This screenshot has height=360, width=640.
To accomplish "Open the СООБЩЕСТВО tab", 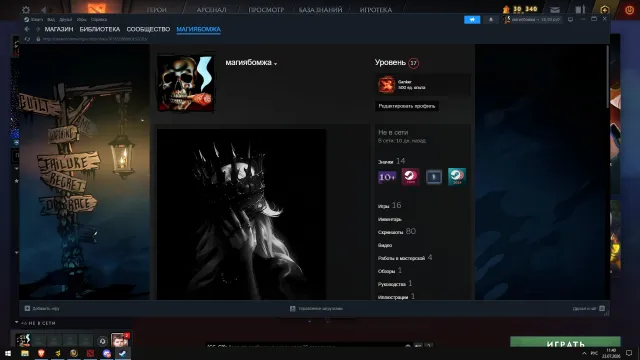I will pyautogui.click(x=148, y=29).
